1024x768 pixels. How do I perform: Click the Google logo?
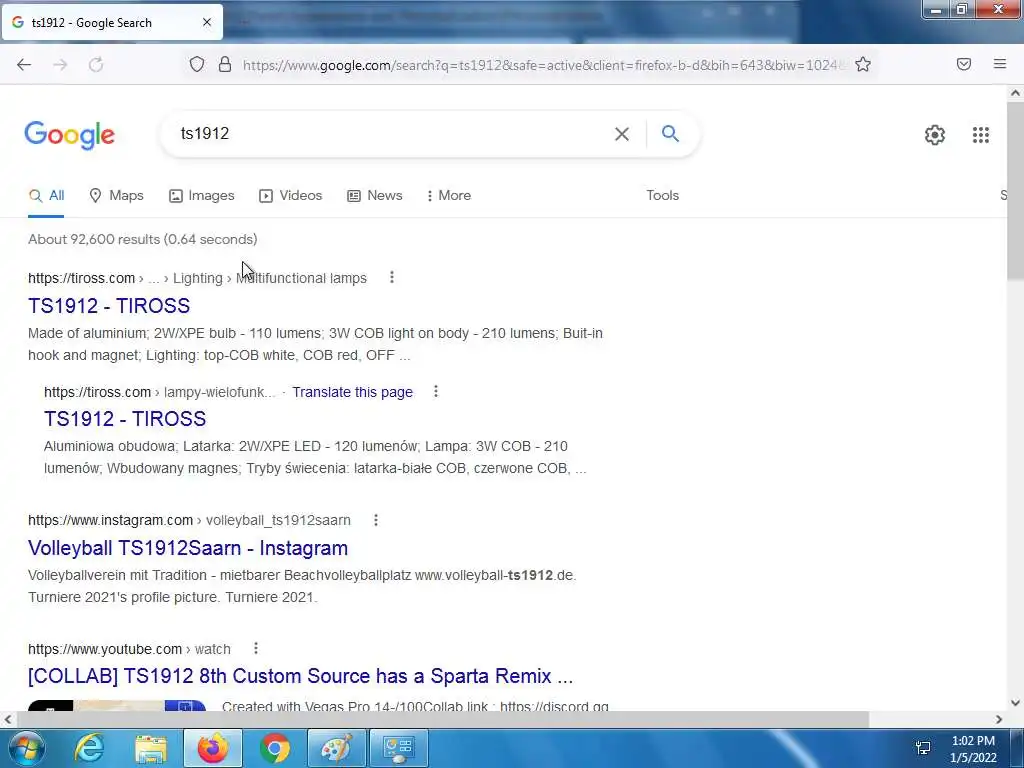click(x=70, y=135)
